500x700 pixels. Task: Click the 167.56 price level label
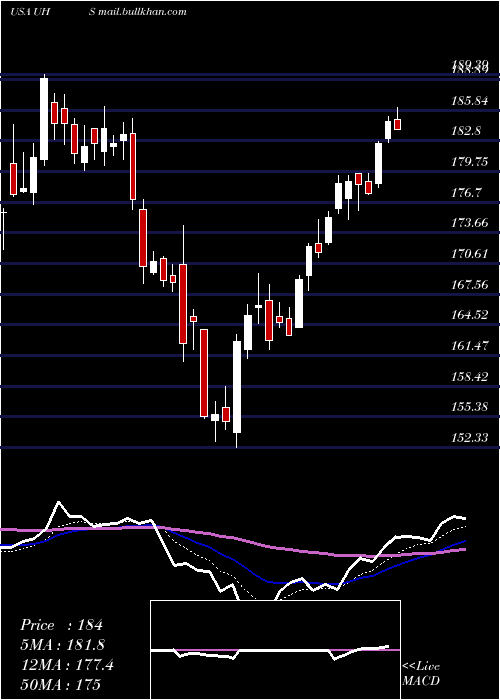[x=469, y=284]
